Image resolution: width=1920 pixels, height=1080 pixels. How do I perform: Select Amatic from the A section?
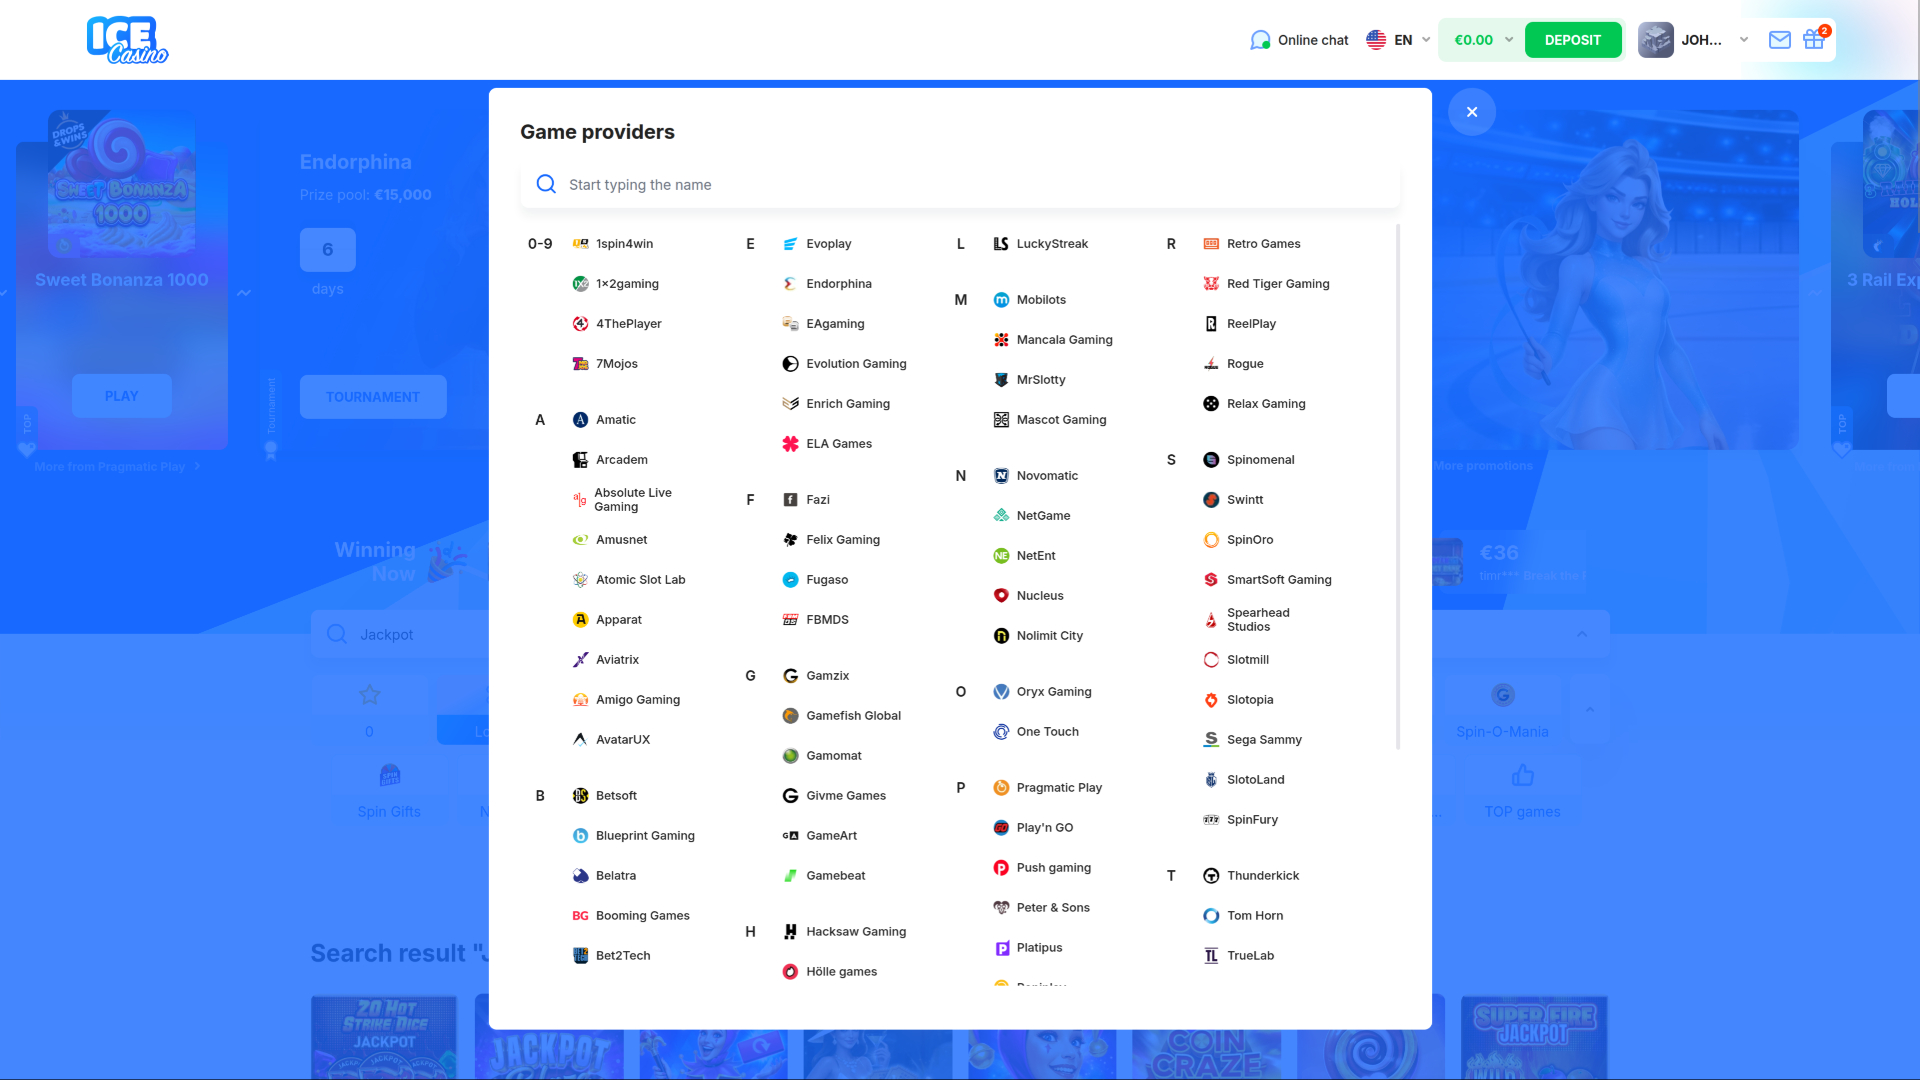[615, 420]
